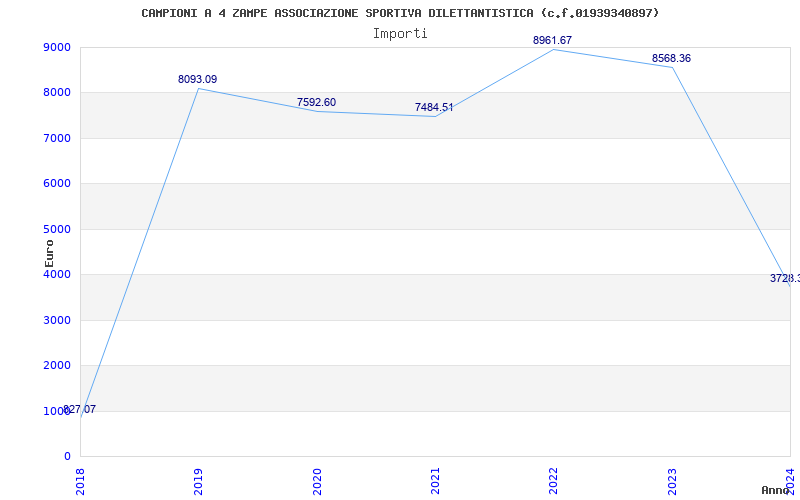The image size is (800, 500).
Task: Select the 2022 x-axis year label
Action: pos(554,481)
